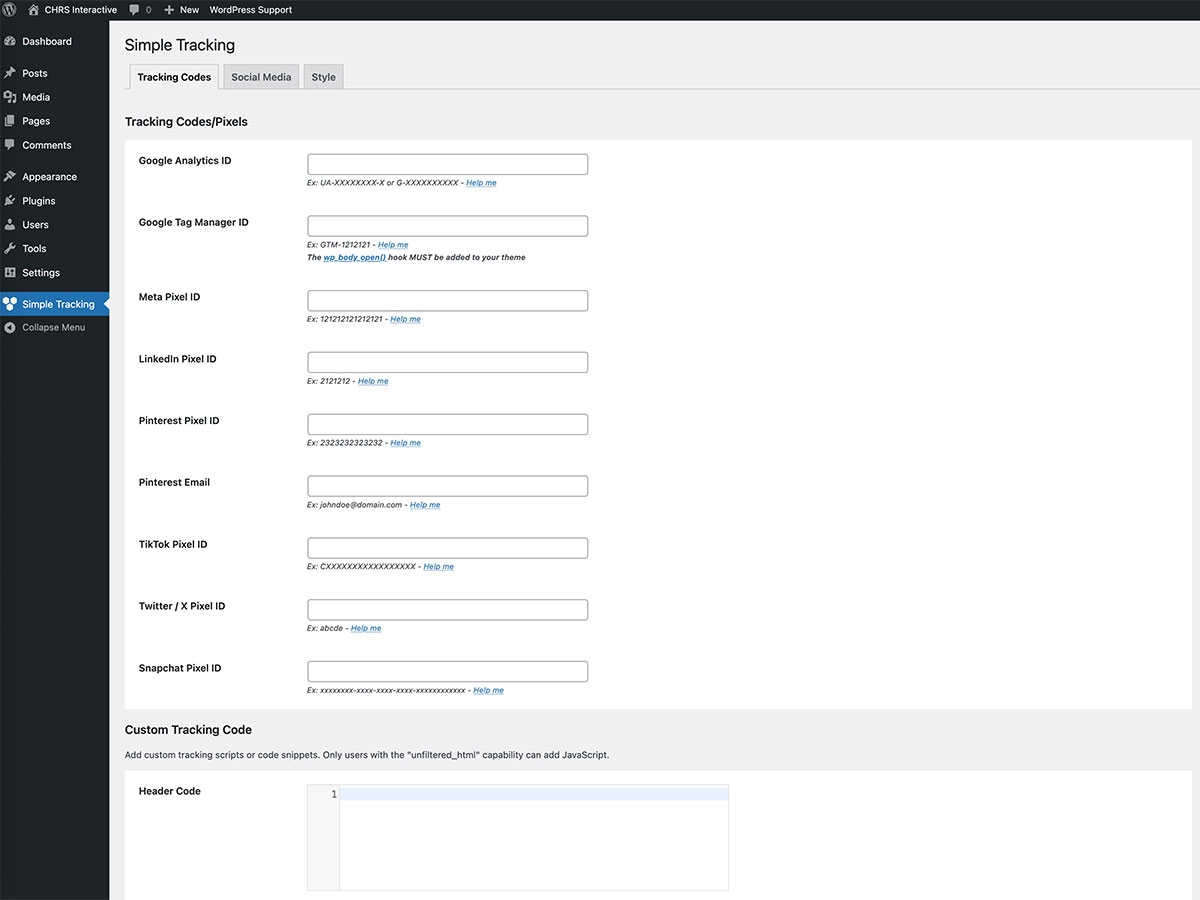
Task: Open the Dashboard gauge icon in sidebar
Action: (x=10, y=42)
